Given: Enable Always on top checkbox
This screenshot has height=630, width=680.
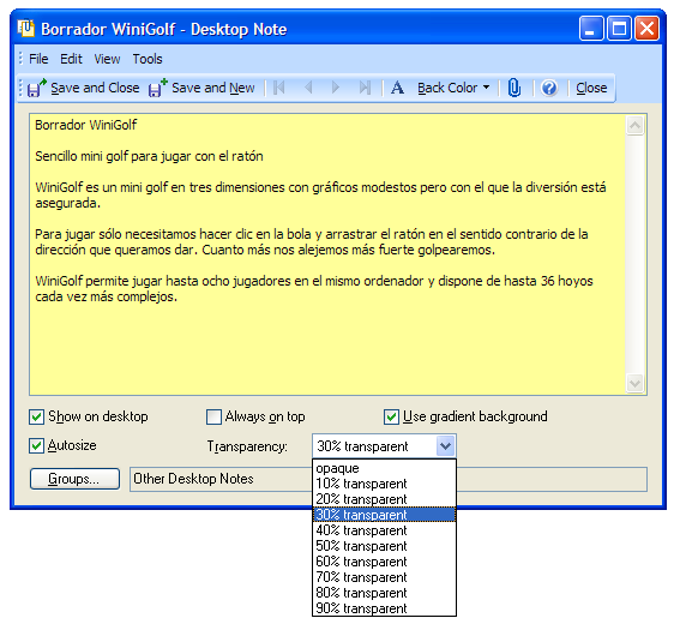Looking at the screenshot, I should pyautogui.click(x=214, y=417).
